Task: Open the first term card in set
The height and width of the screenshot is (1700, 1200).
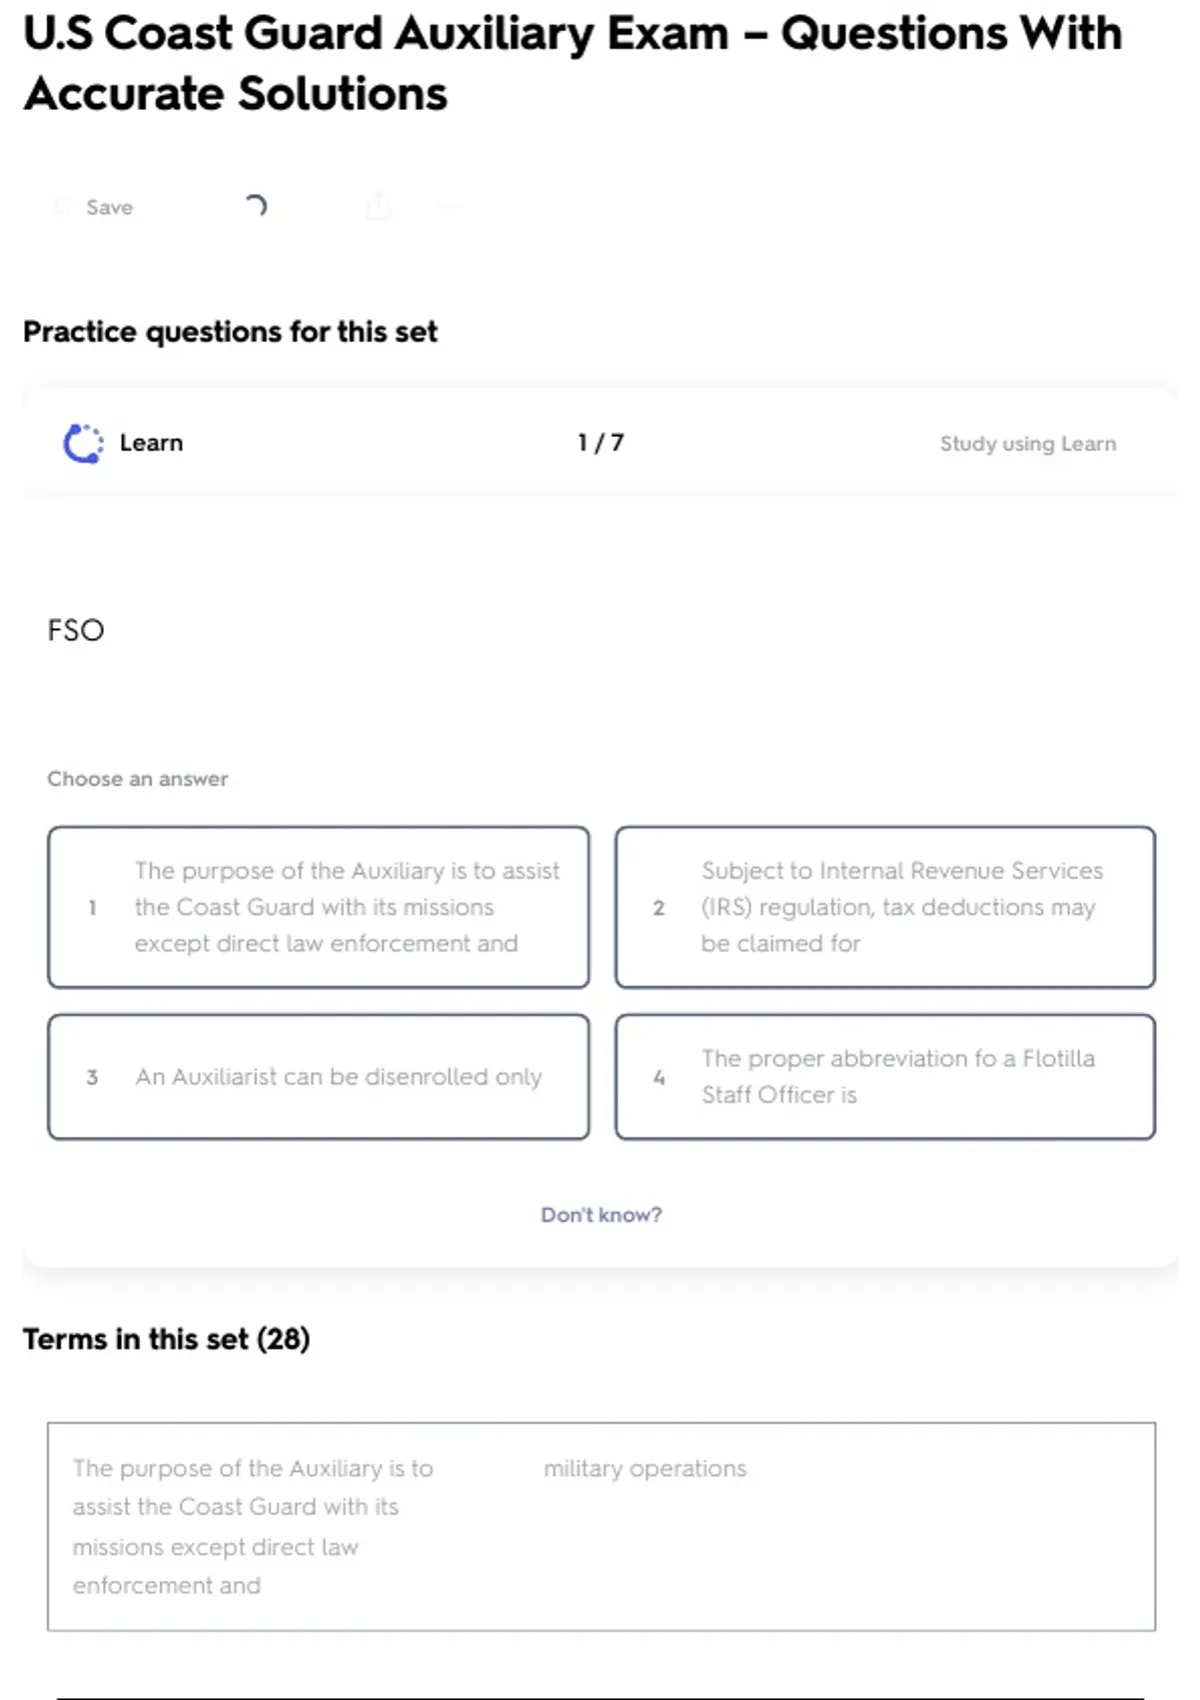Action: (x=601, y=1527)
